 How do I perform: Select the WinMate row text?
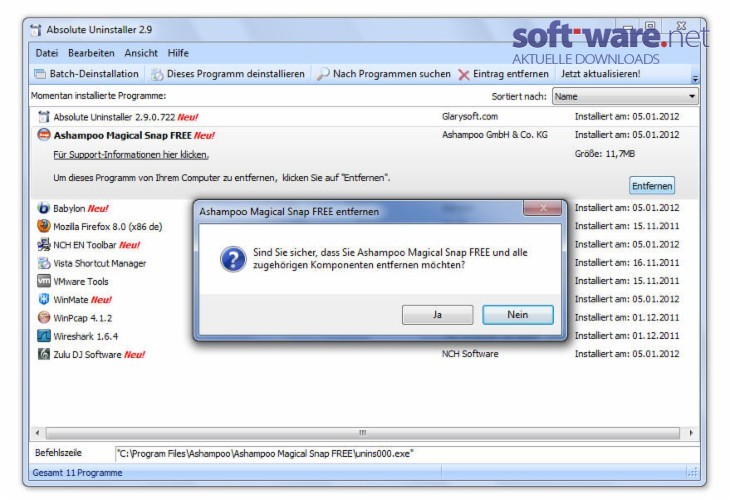70,300
